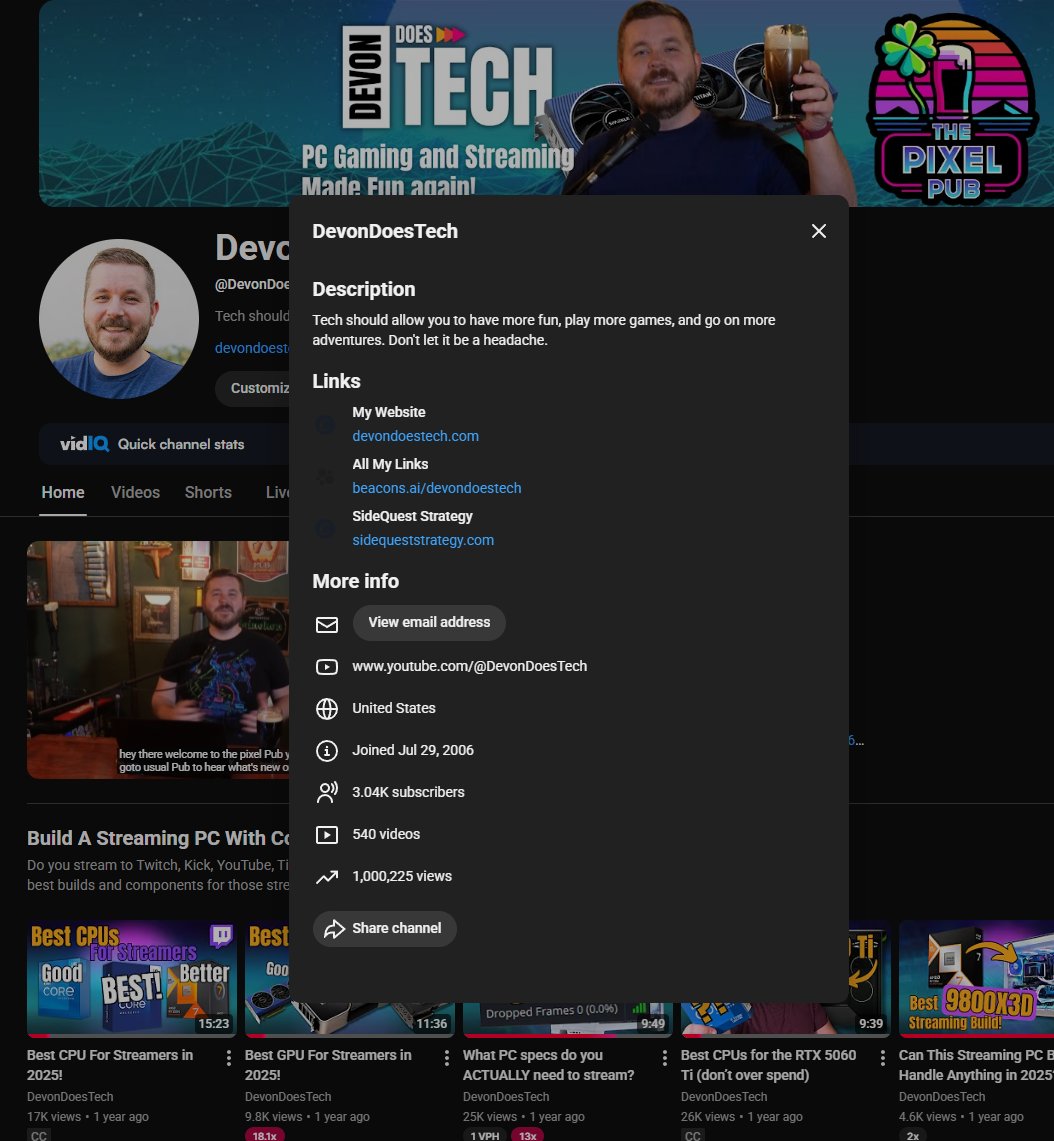Viewport: 1054px width, 1141px height.
Task: Click the Build A Streaming PC section heading
Action: 158,838
